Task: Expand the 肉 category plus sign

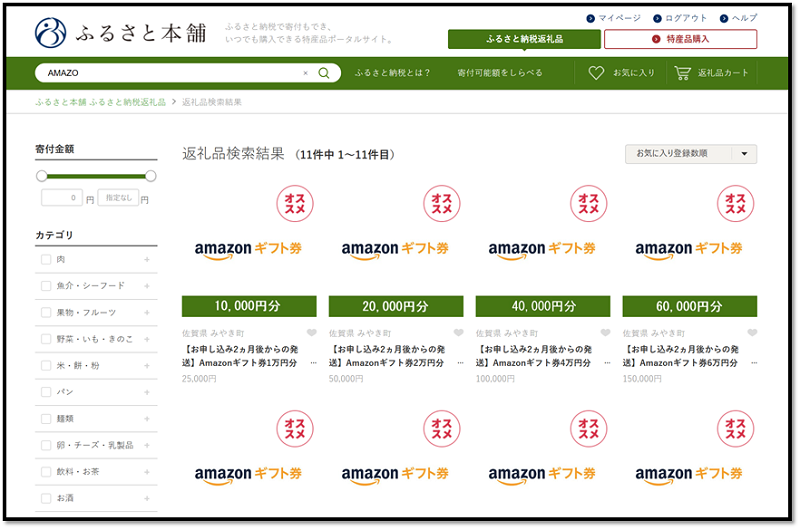Action: pos(147,260)
